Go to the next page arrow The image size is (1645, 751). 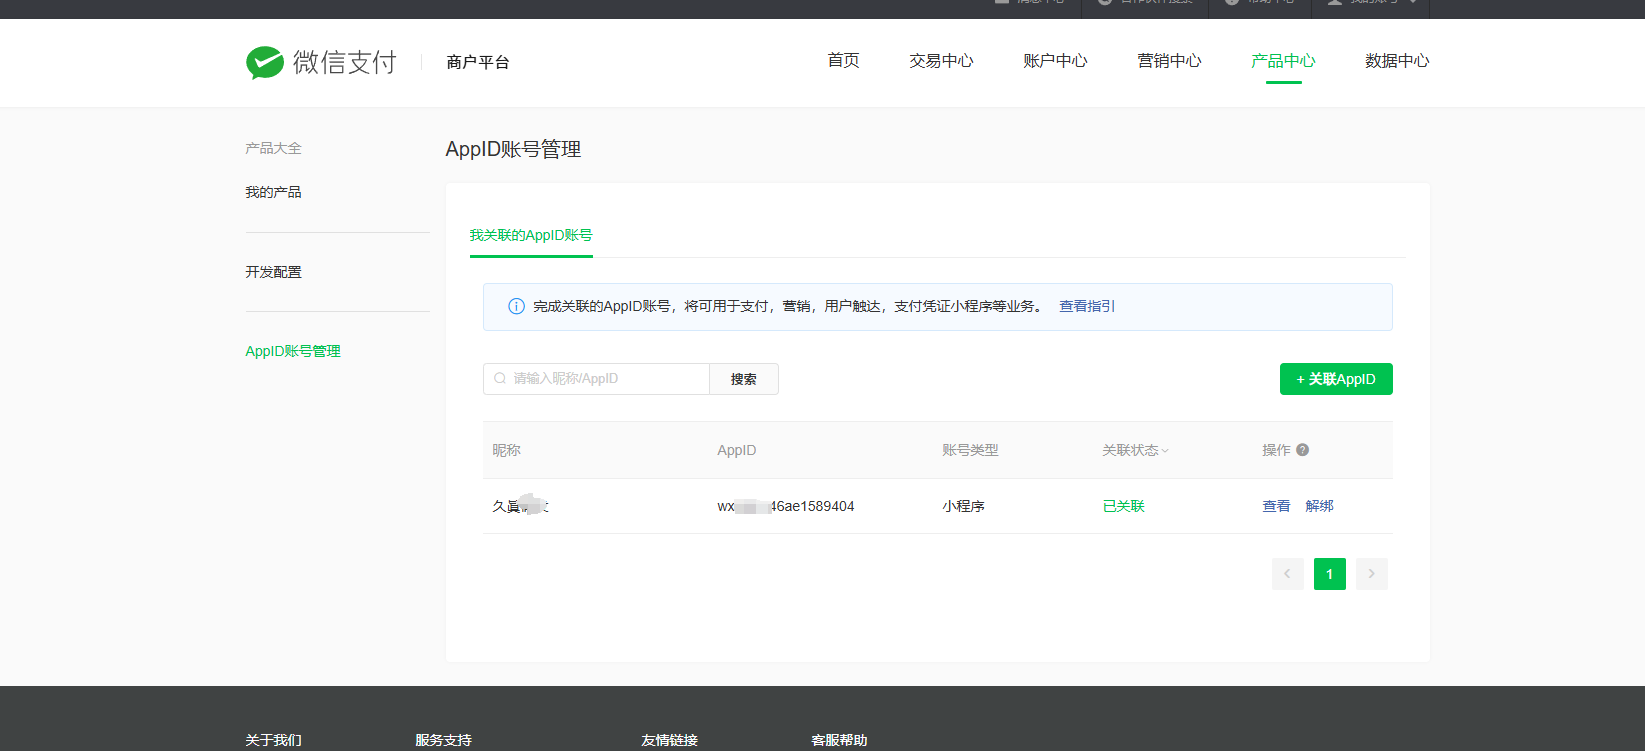(1371, 574)
